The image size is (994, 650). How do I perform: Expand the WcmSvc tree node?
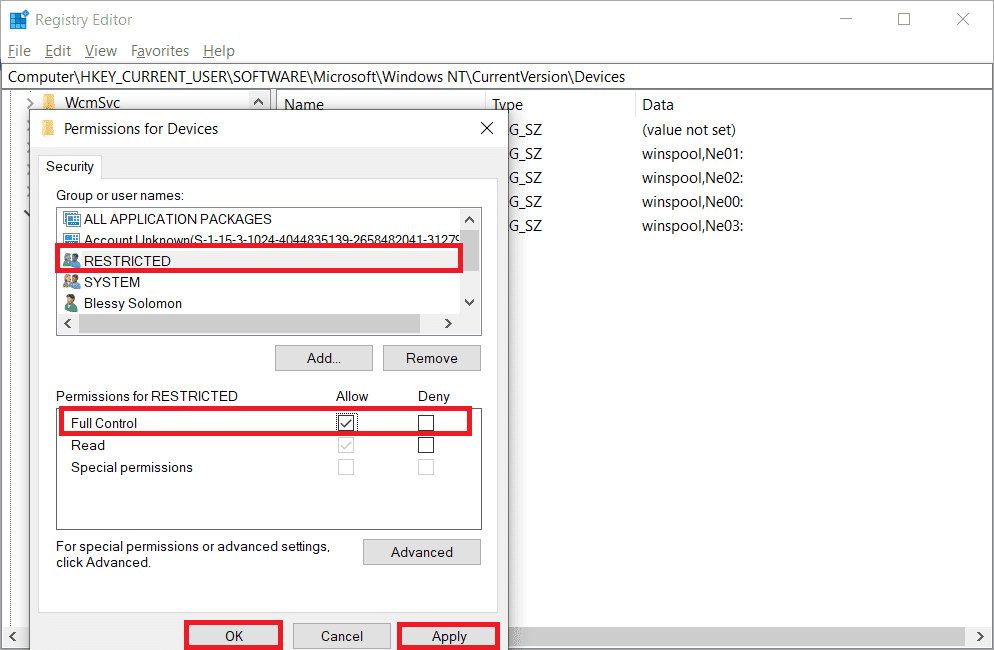pos(30,102)
